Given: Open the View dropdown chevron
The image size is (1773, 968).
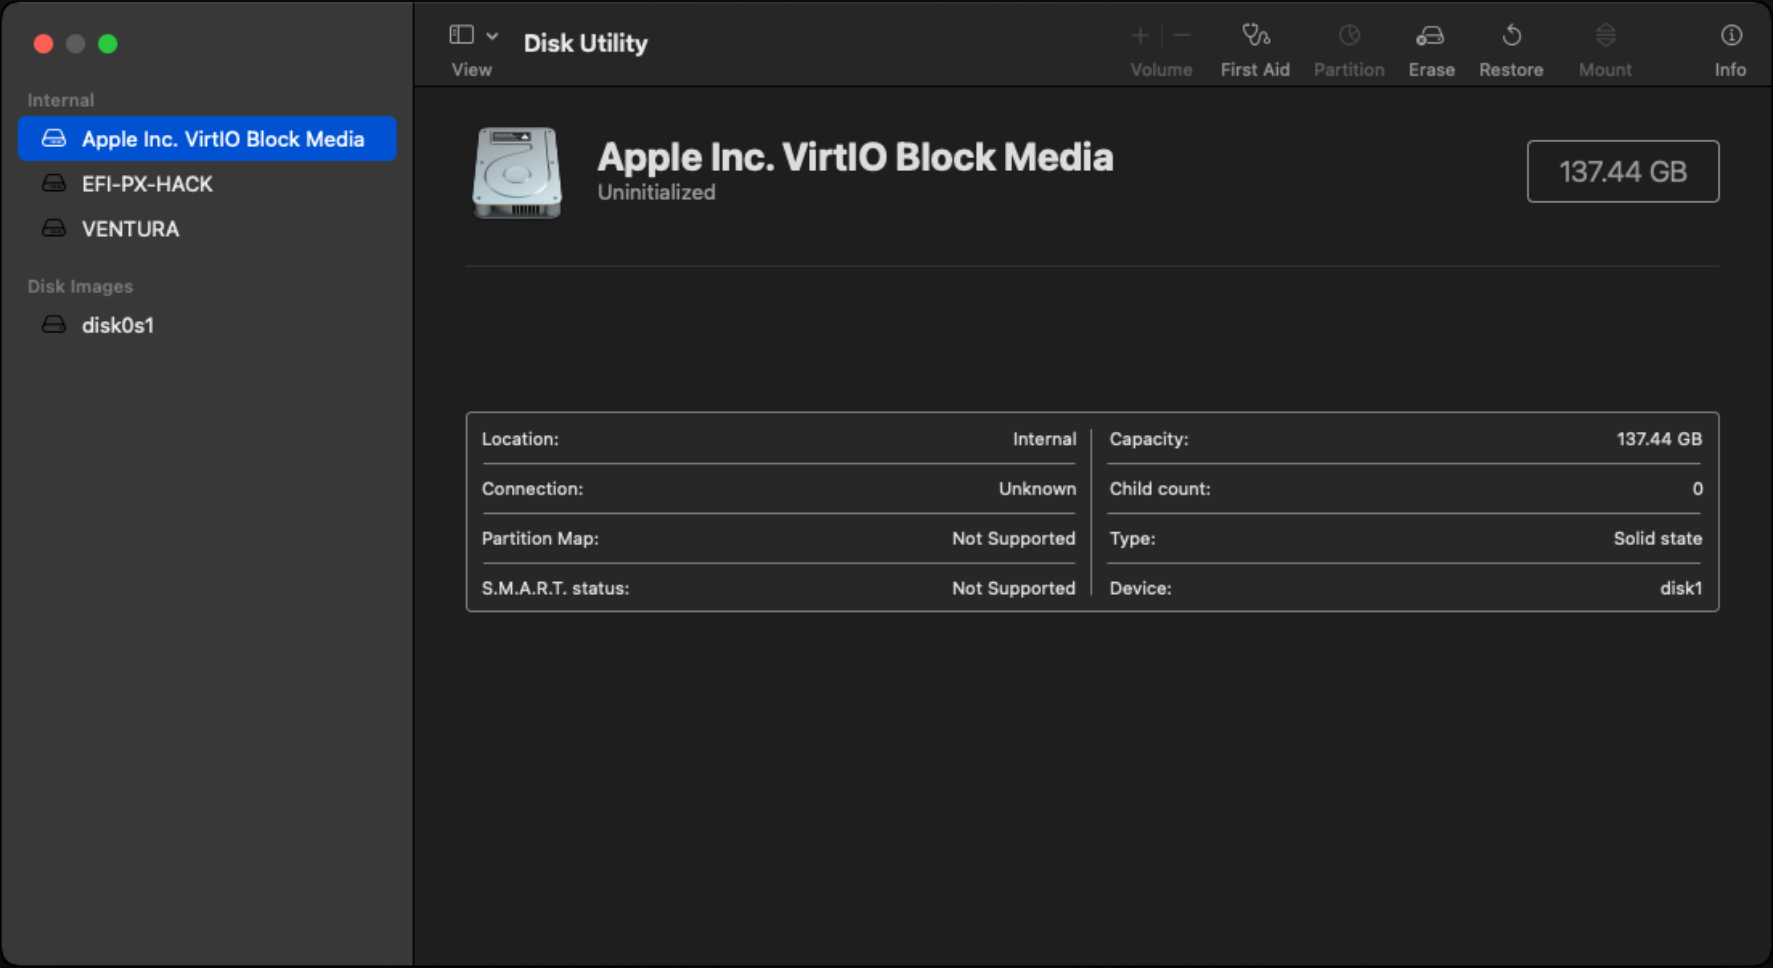Looking at the screenshot, I should coord(492,35).
